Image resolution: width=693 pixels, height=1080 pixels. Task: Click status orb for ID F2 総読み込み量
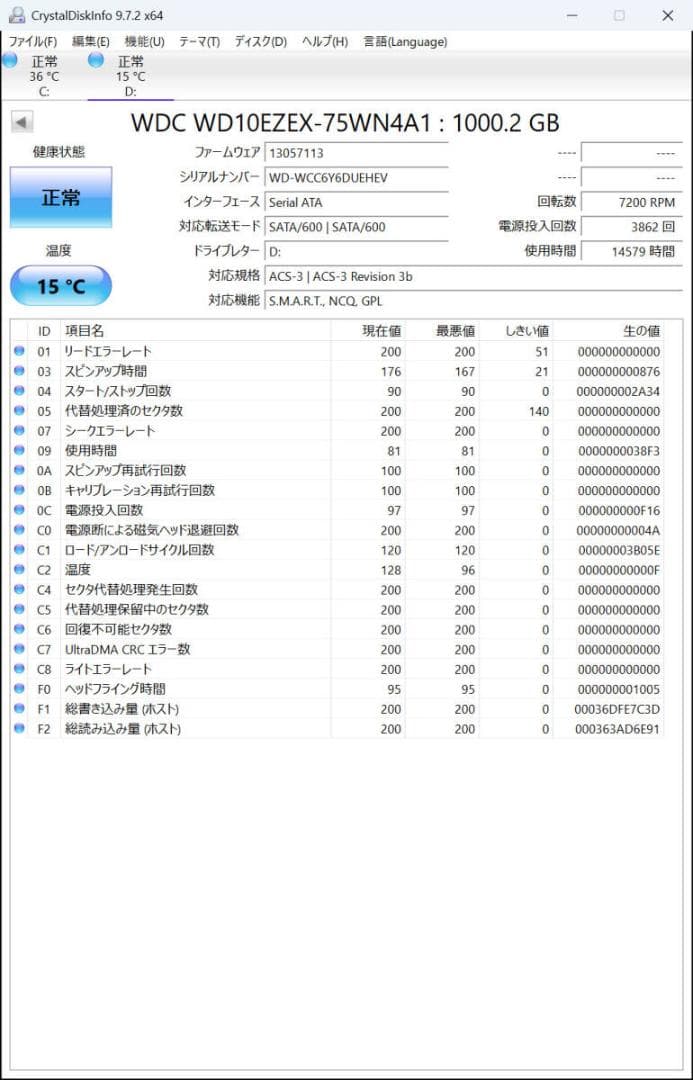(x=19, y=729)
